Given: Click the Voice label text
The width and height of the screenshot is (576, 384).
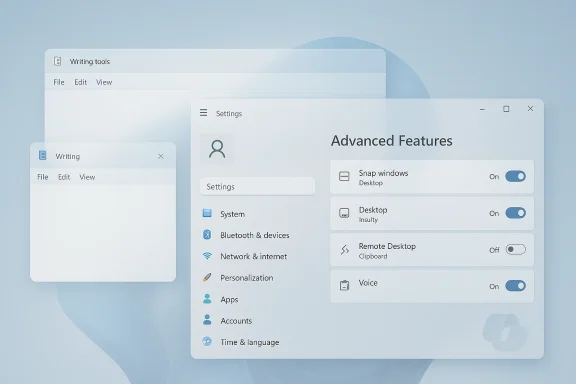Looking at the screenshot, I should click(x=368, y=283).
